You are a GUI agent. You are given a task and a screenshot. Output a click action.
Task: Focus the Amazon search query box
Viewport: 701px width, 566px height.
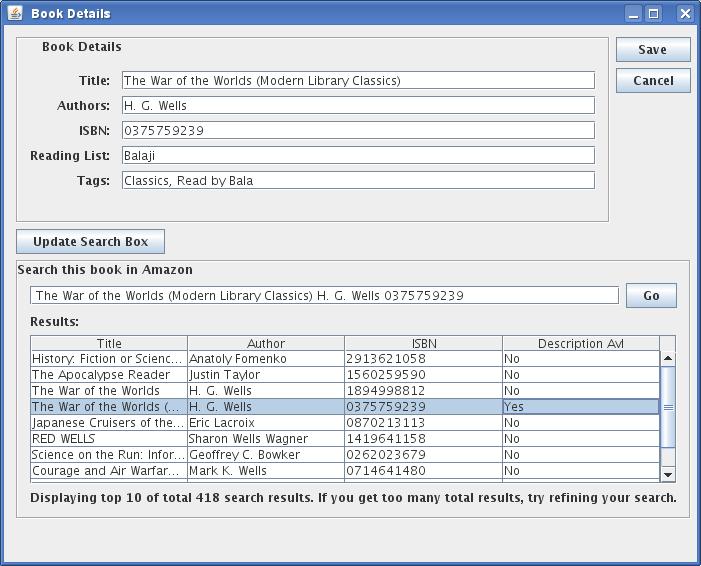pos(324,296)
